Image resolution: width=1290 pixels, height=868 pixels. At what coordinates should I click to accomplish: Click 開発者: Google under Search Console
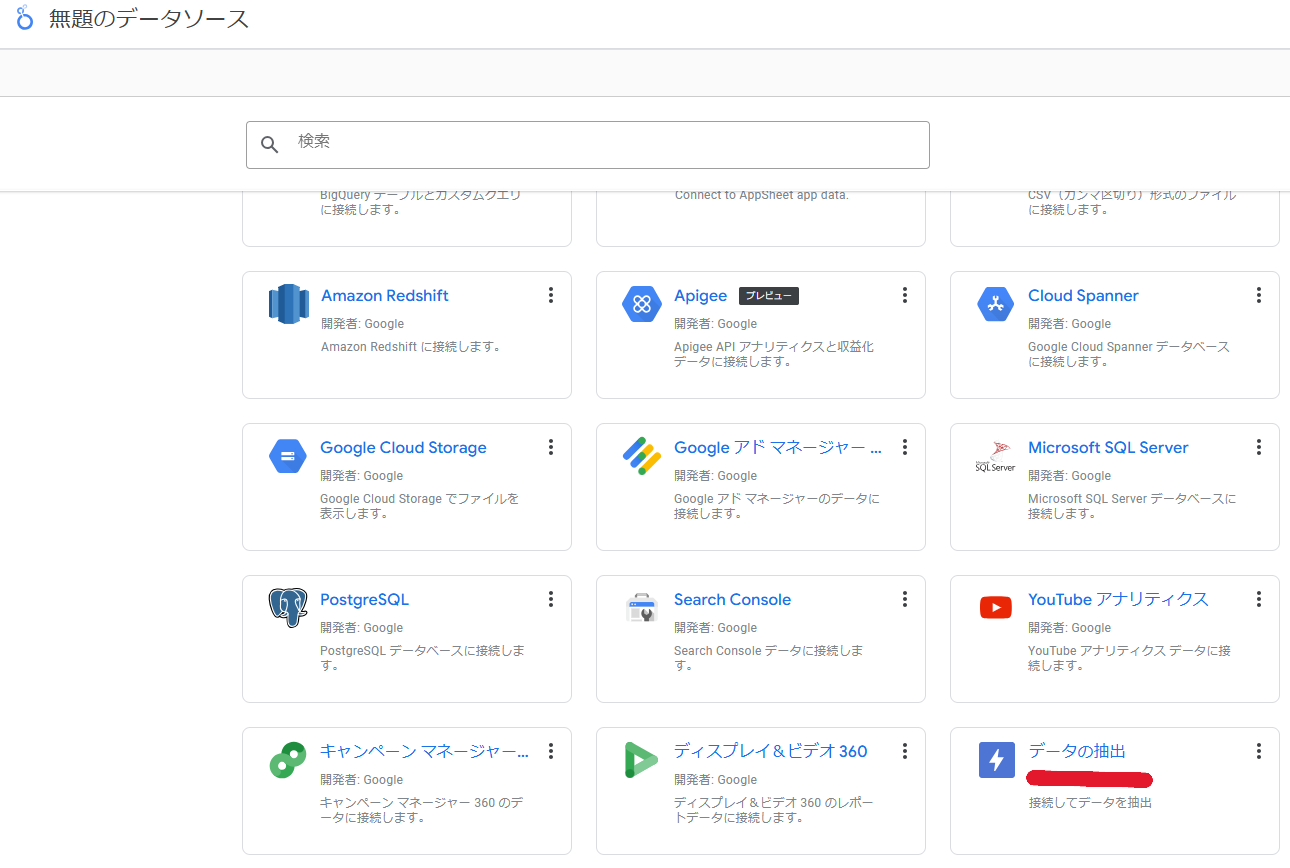click(x=716, y=628)
